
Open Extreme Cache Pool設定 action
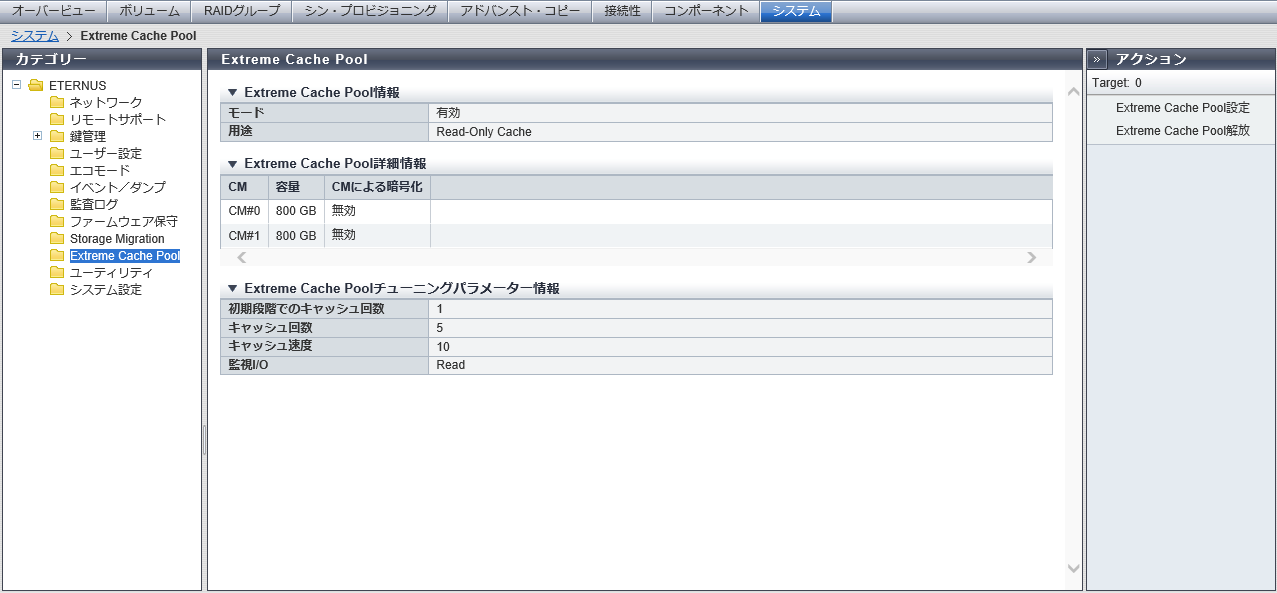(x=1182, y=108)
